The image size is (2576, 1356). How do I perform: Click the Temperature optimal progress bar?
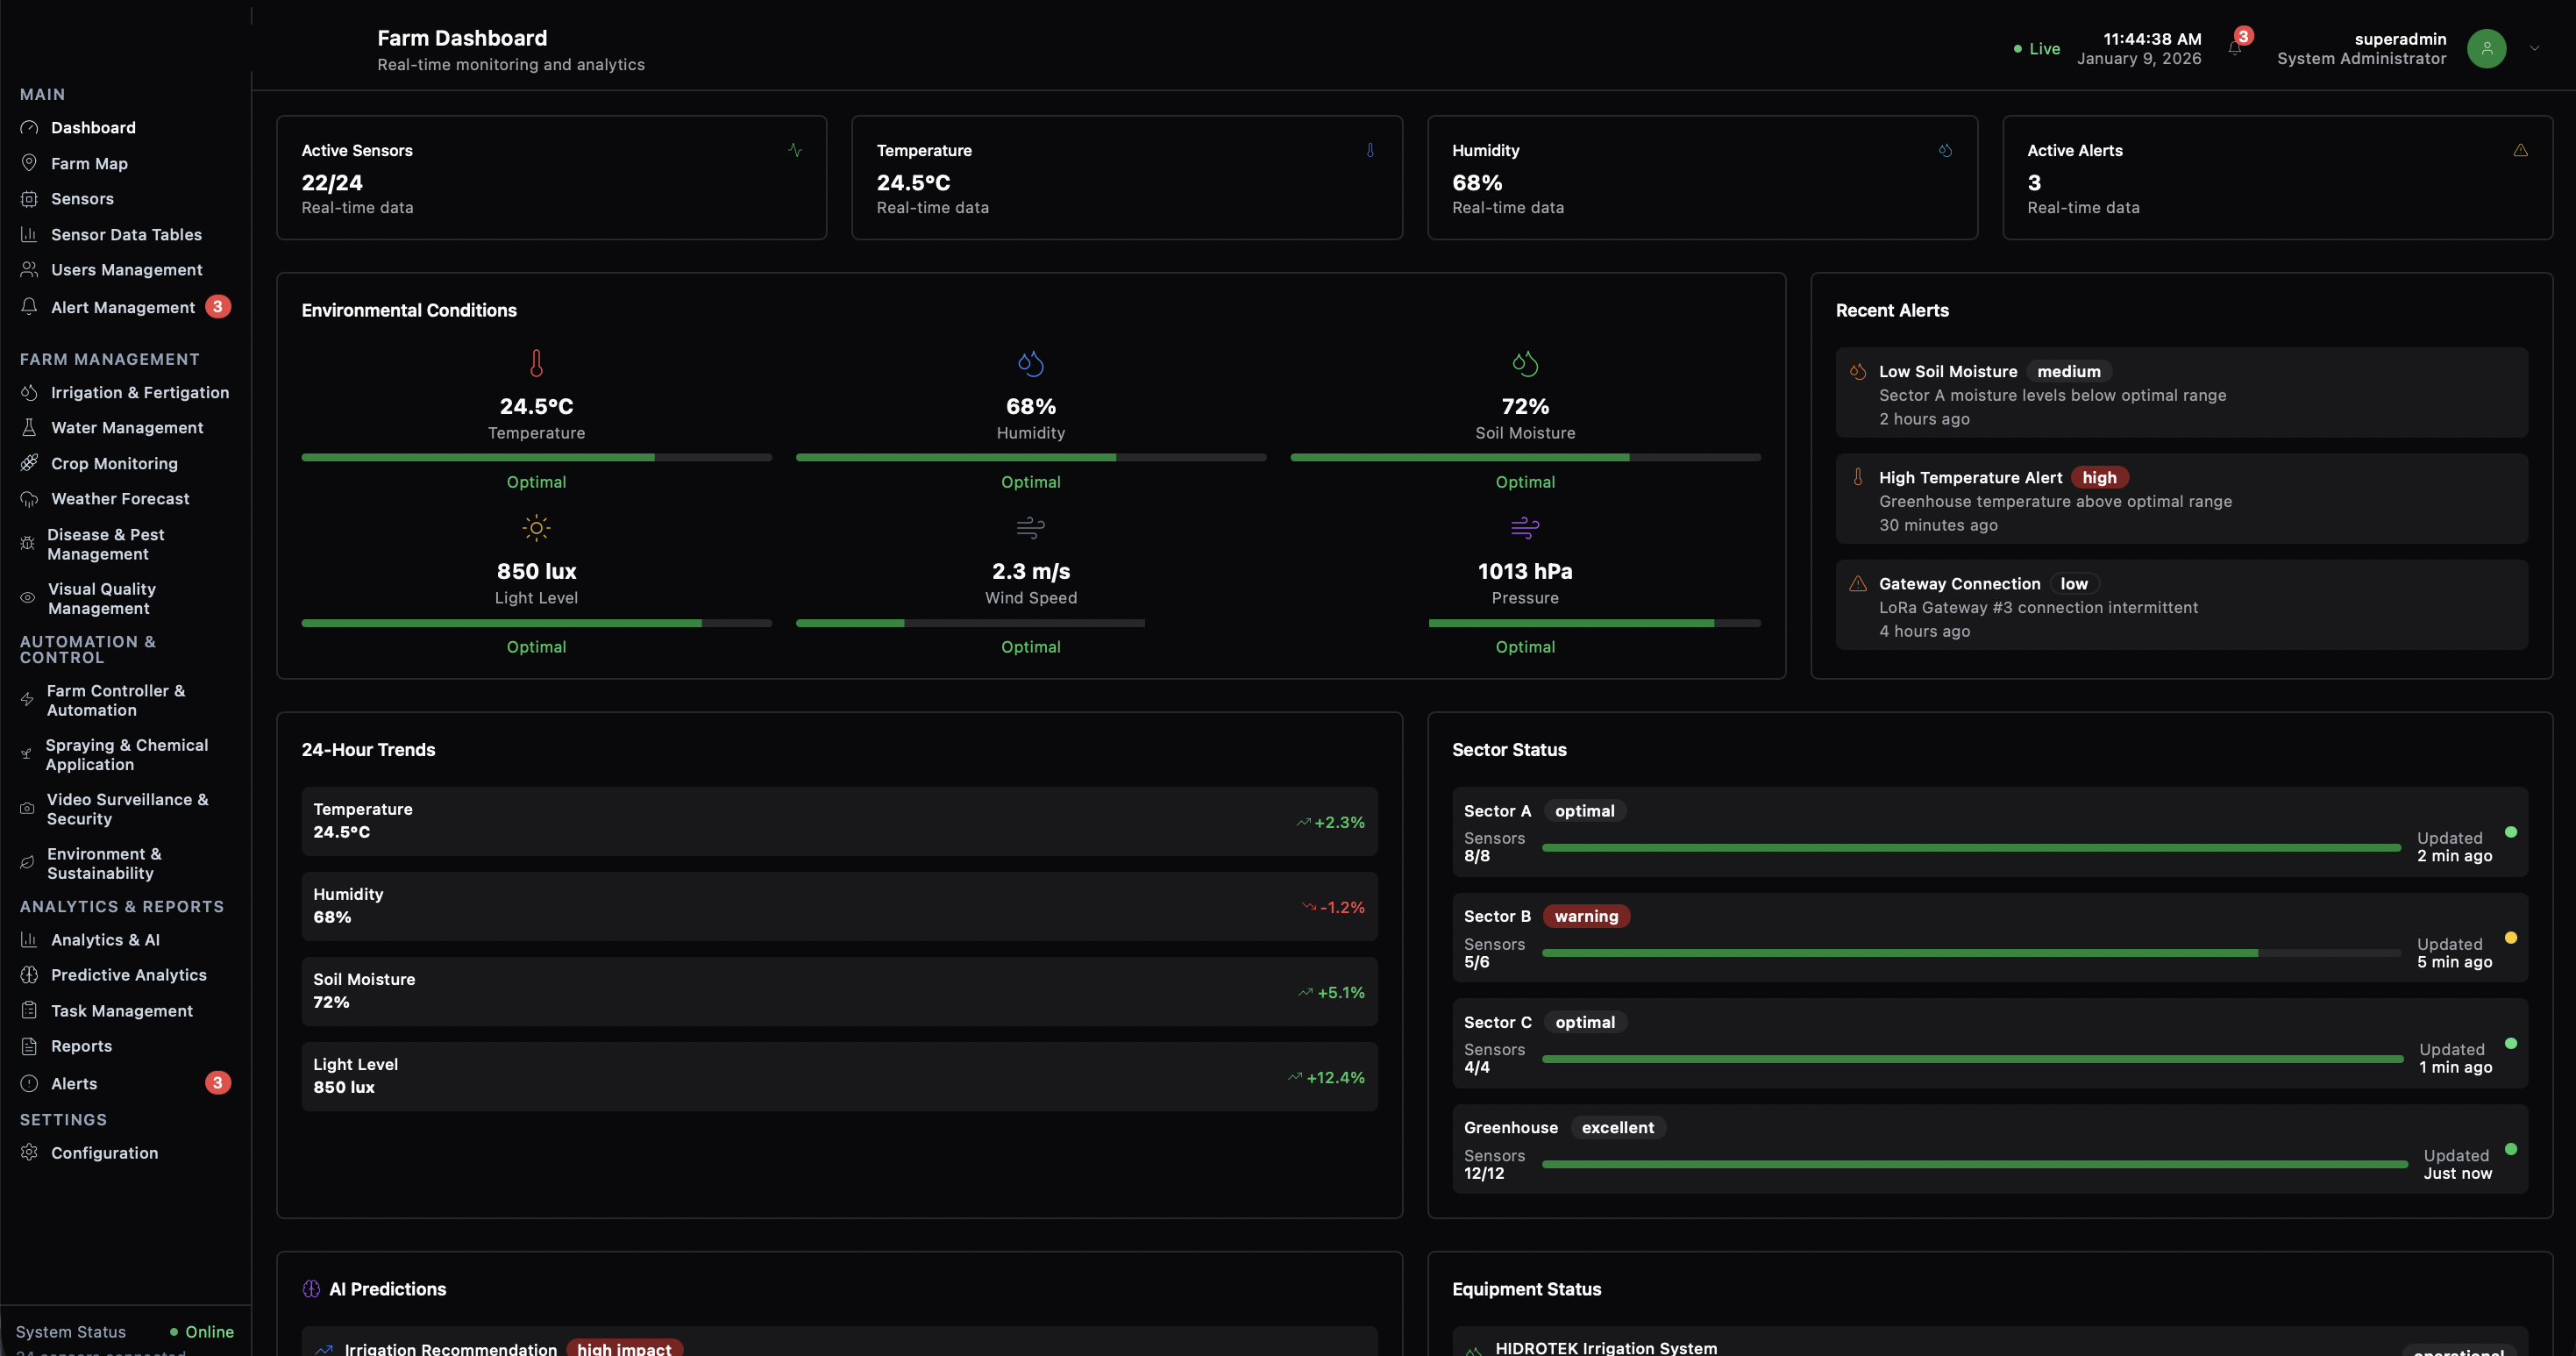[536, 457]
